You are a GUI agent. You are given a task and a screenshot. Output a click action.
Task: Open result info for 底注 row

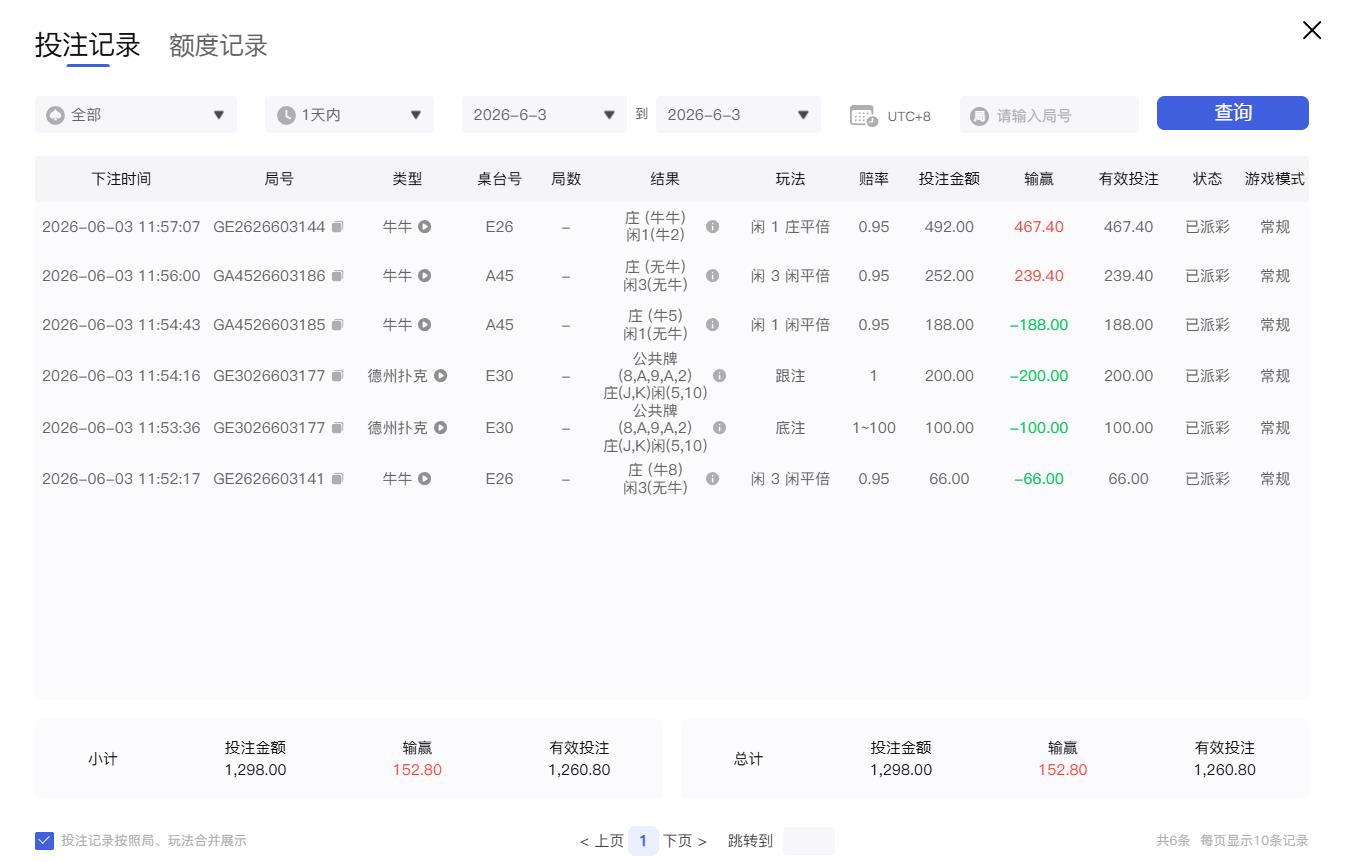pyautogui.click(x=720, y=428)
